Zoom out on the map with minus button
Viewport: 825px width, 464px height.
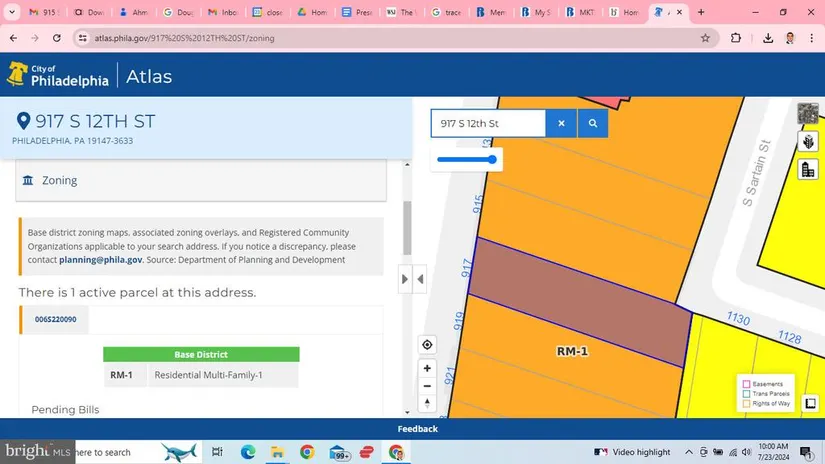point(427,386)
